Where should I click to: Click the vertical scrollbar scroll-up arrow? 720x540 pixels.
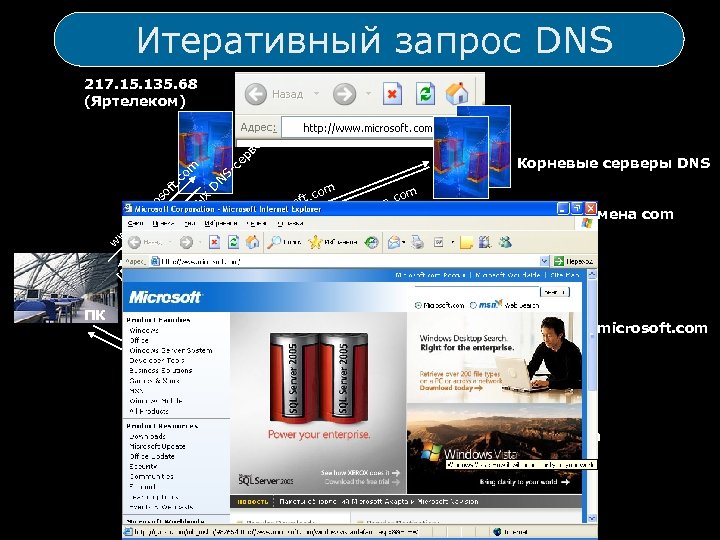[x=592, y=275]
